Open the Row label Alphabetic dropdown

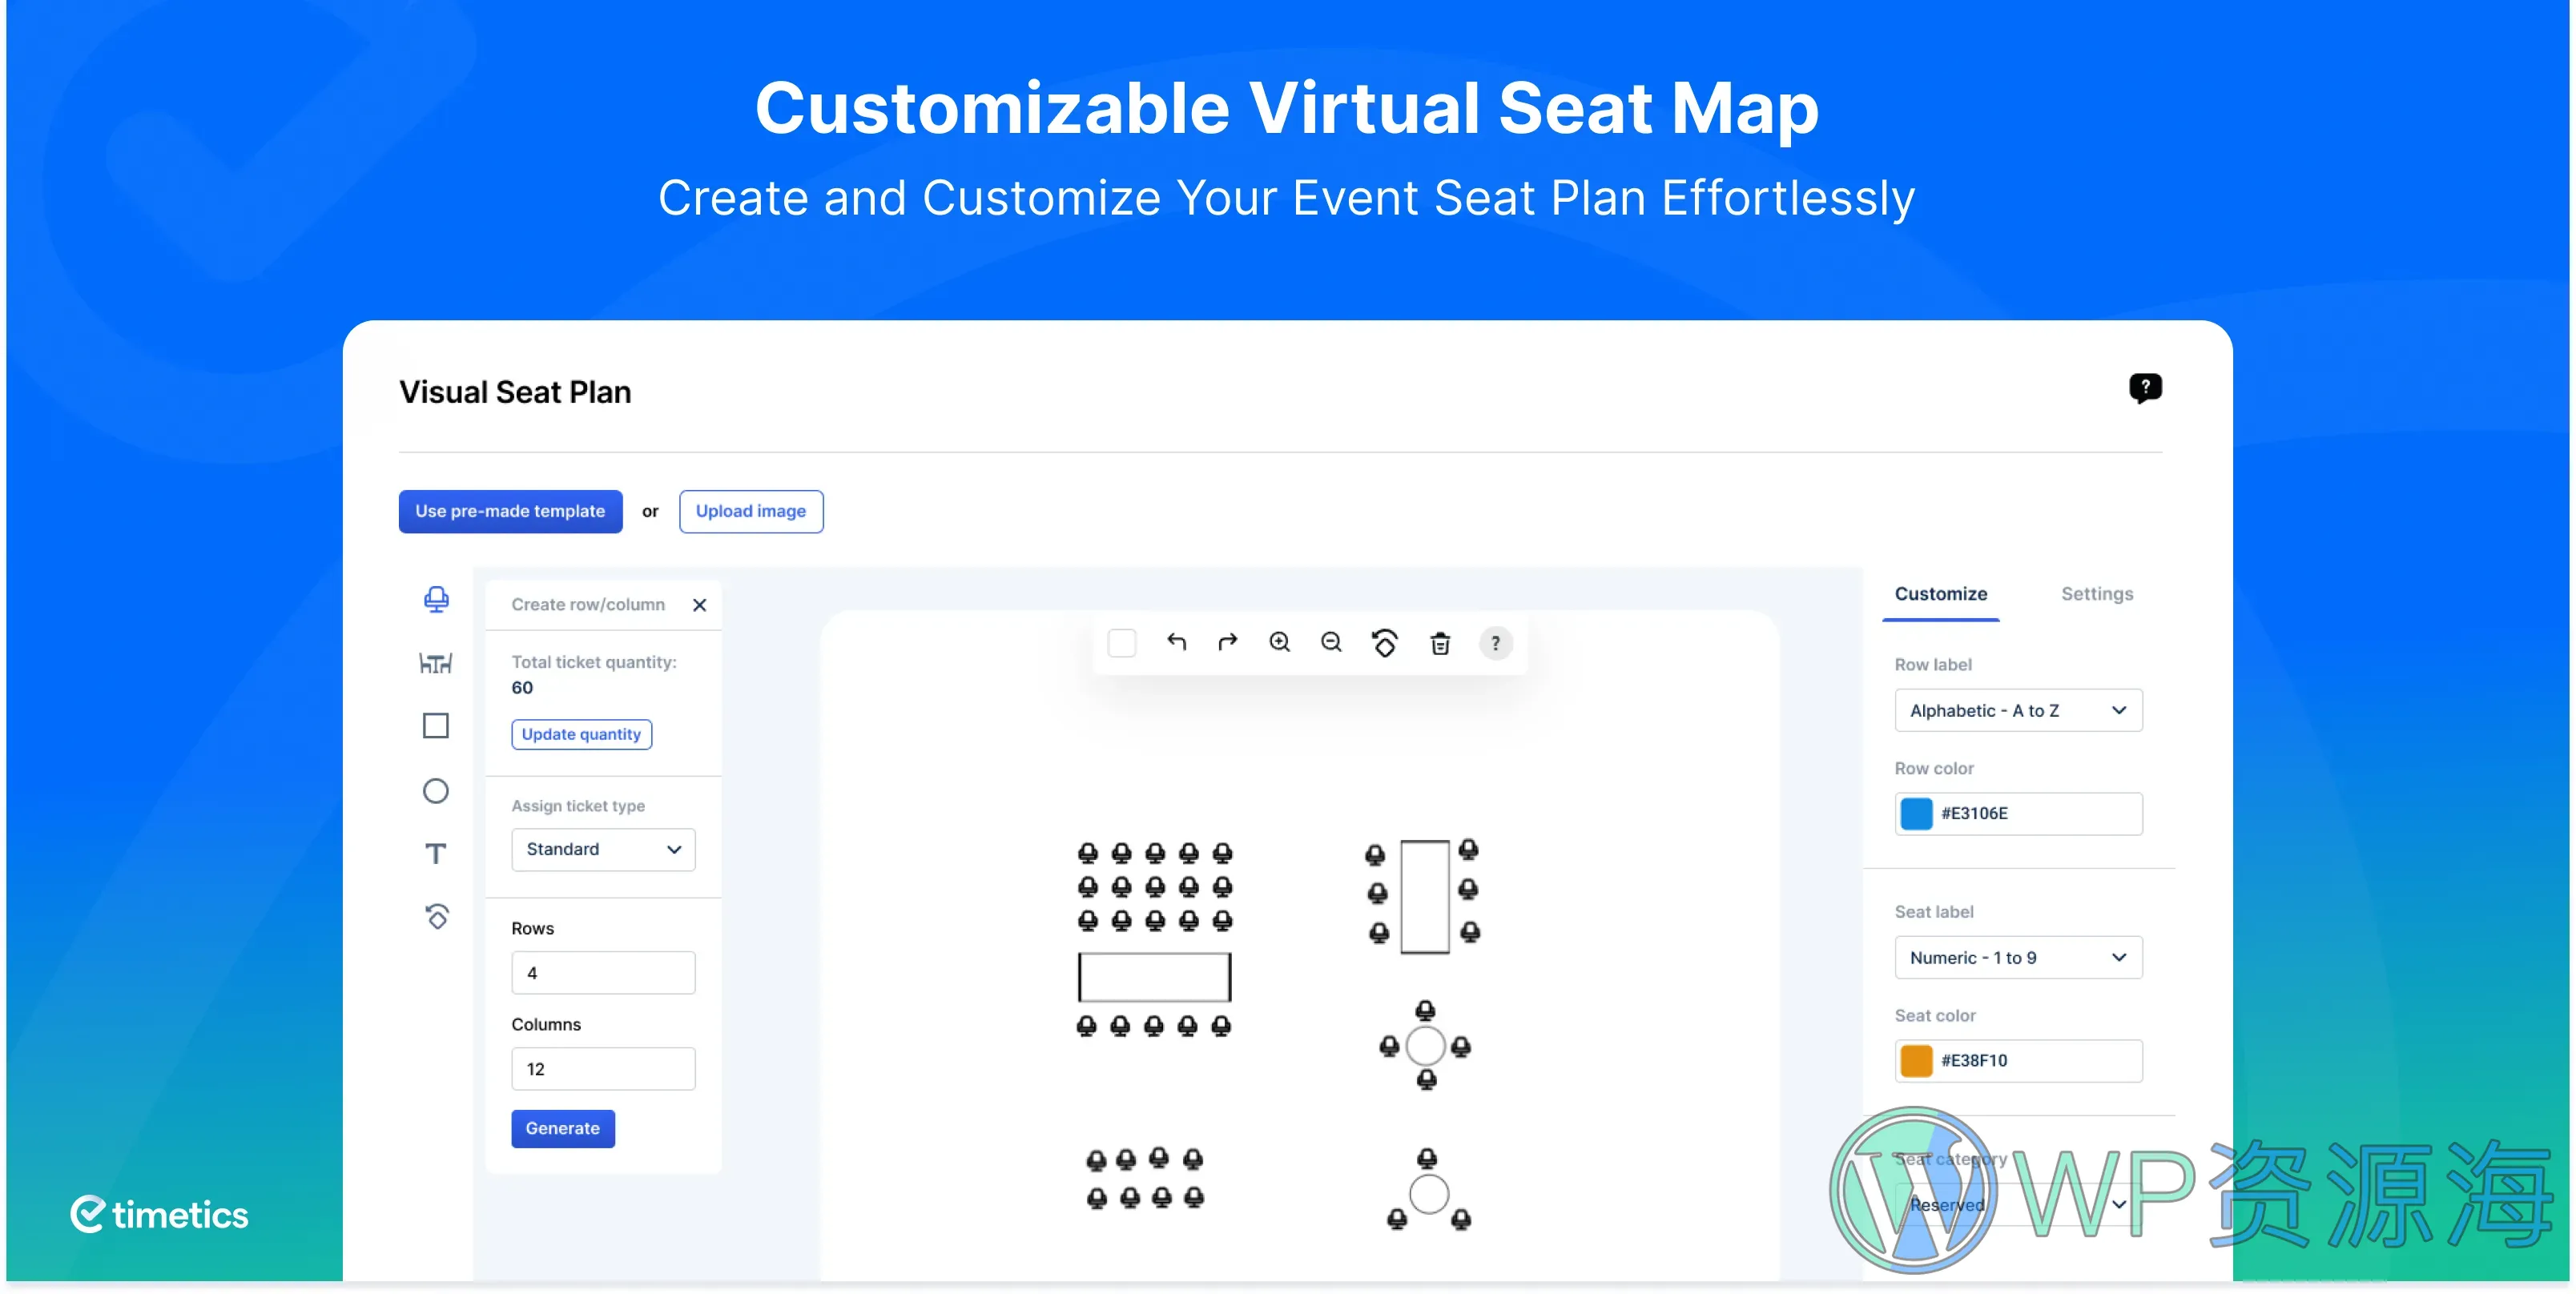point(2018,710)
